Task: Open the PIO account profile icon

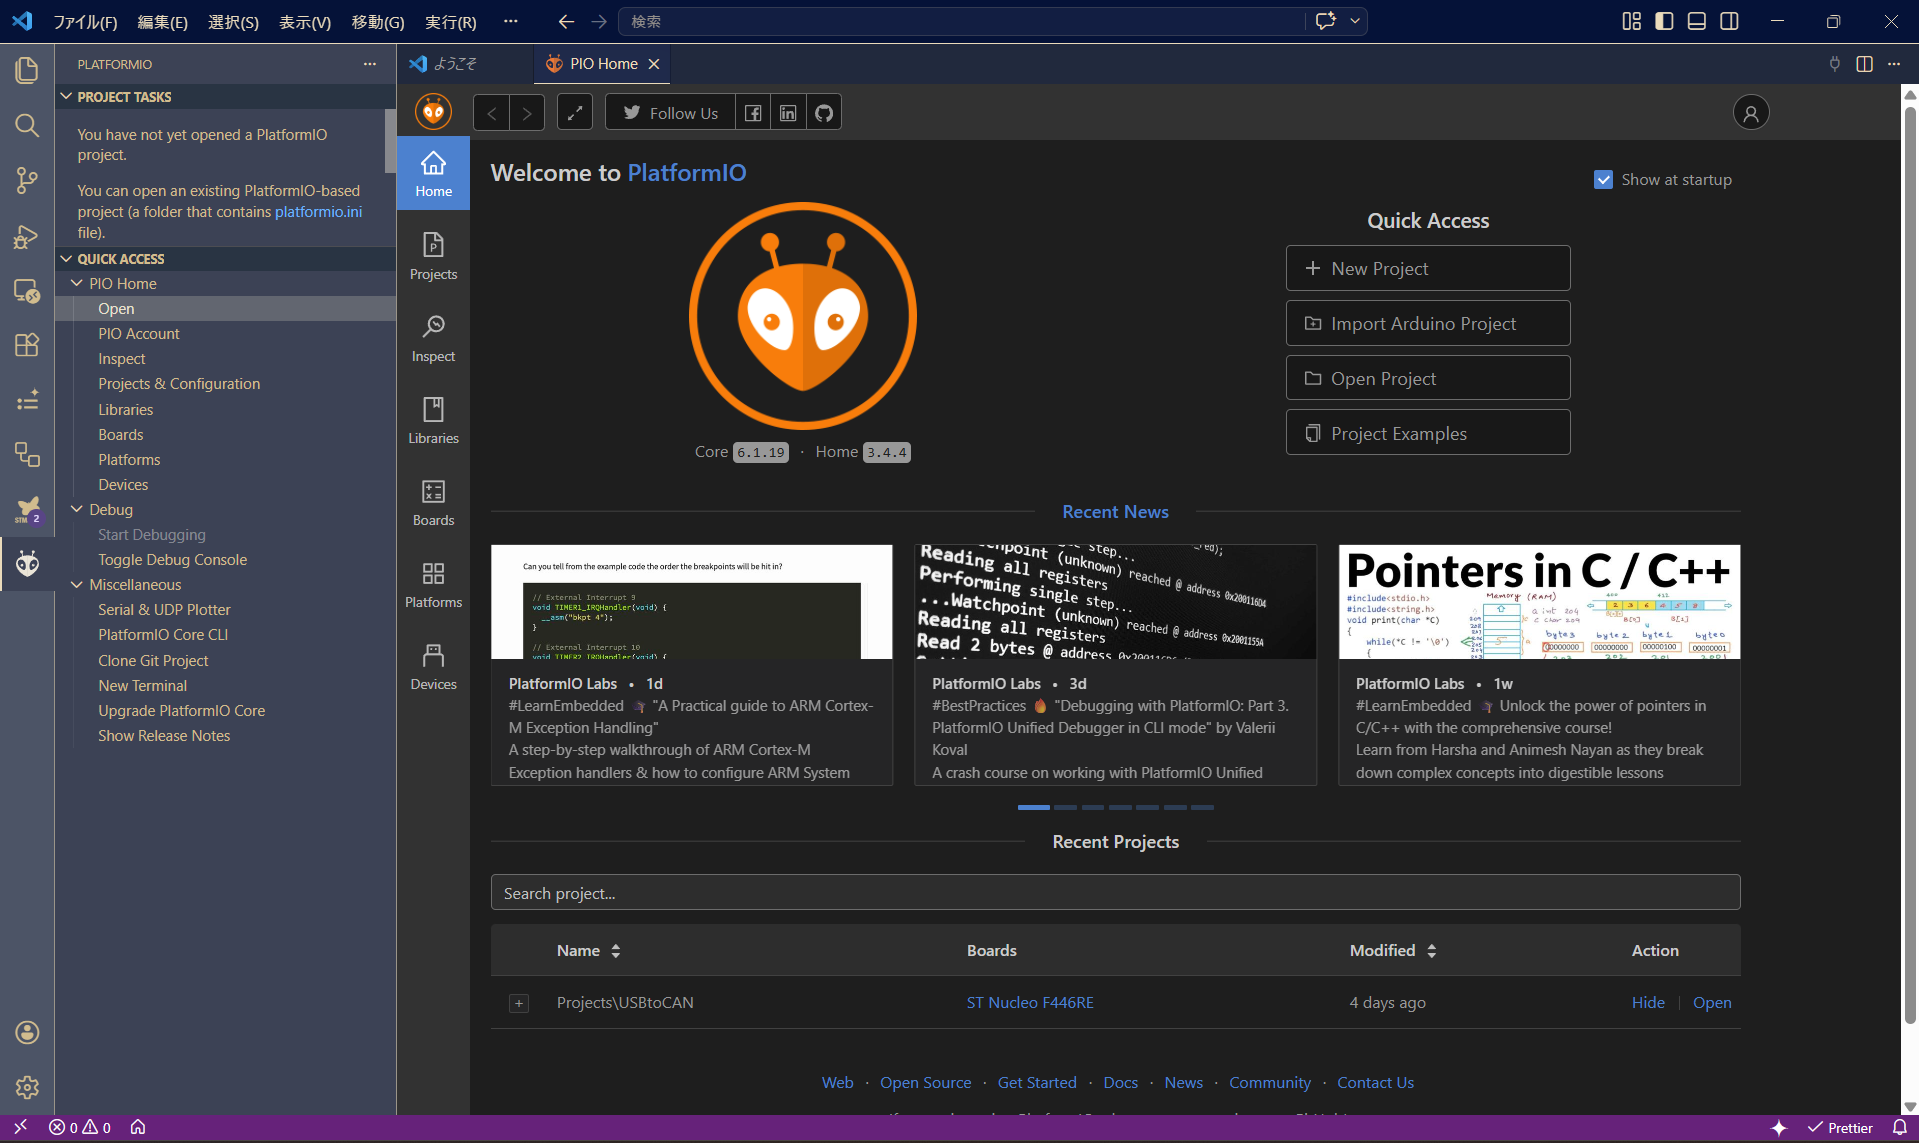Action: tap(1750, 113)
